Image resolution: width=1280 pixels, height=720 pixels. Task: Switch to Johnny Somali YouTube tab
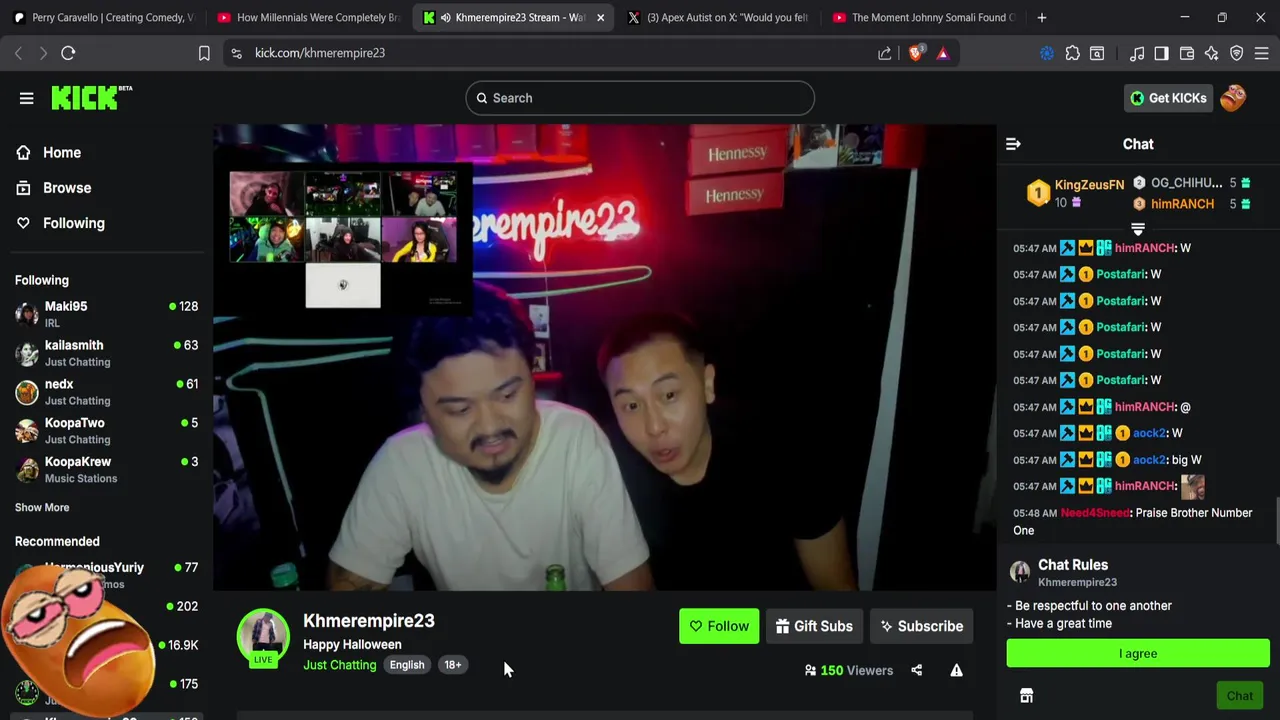[922, 17]
